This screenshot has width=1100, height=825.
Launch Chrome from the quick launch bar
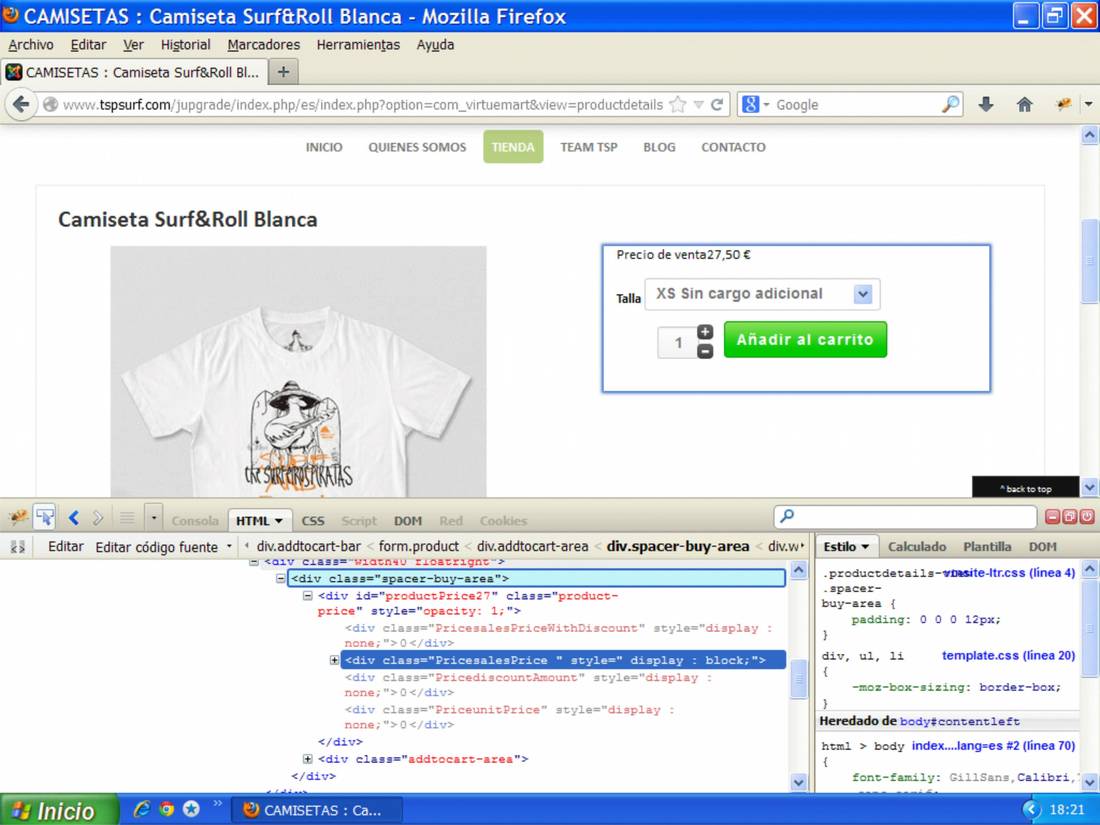(166, 809)
